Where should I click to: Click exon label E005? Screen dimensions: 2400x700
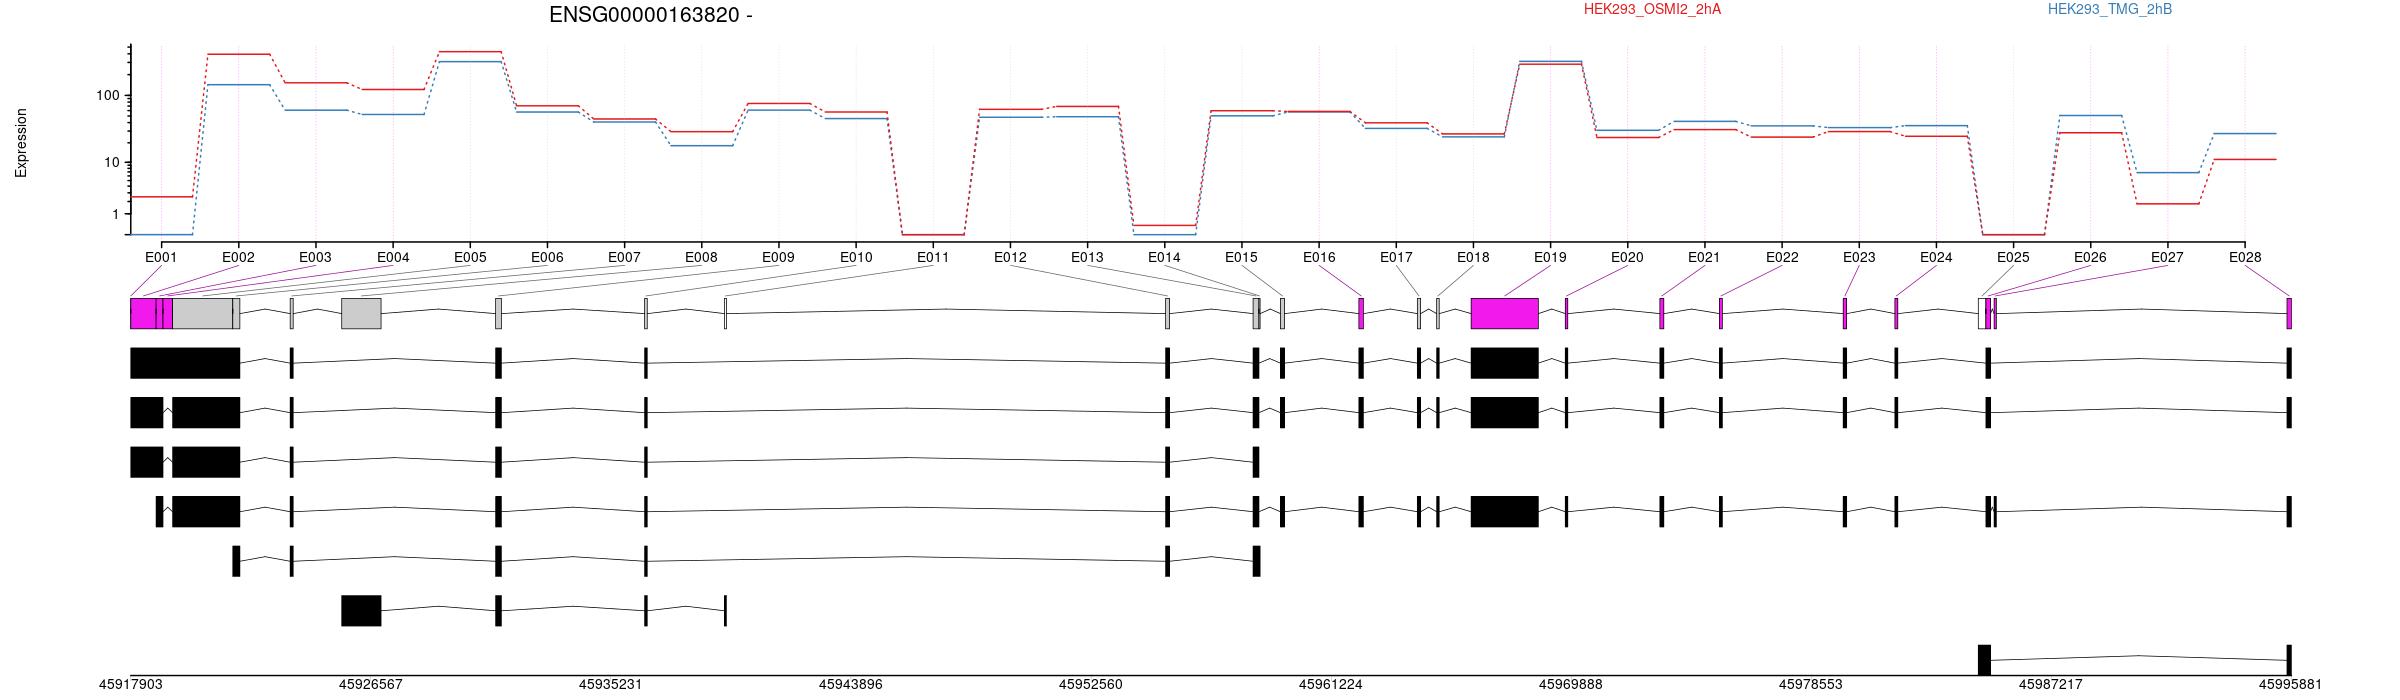(470, 257)
